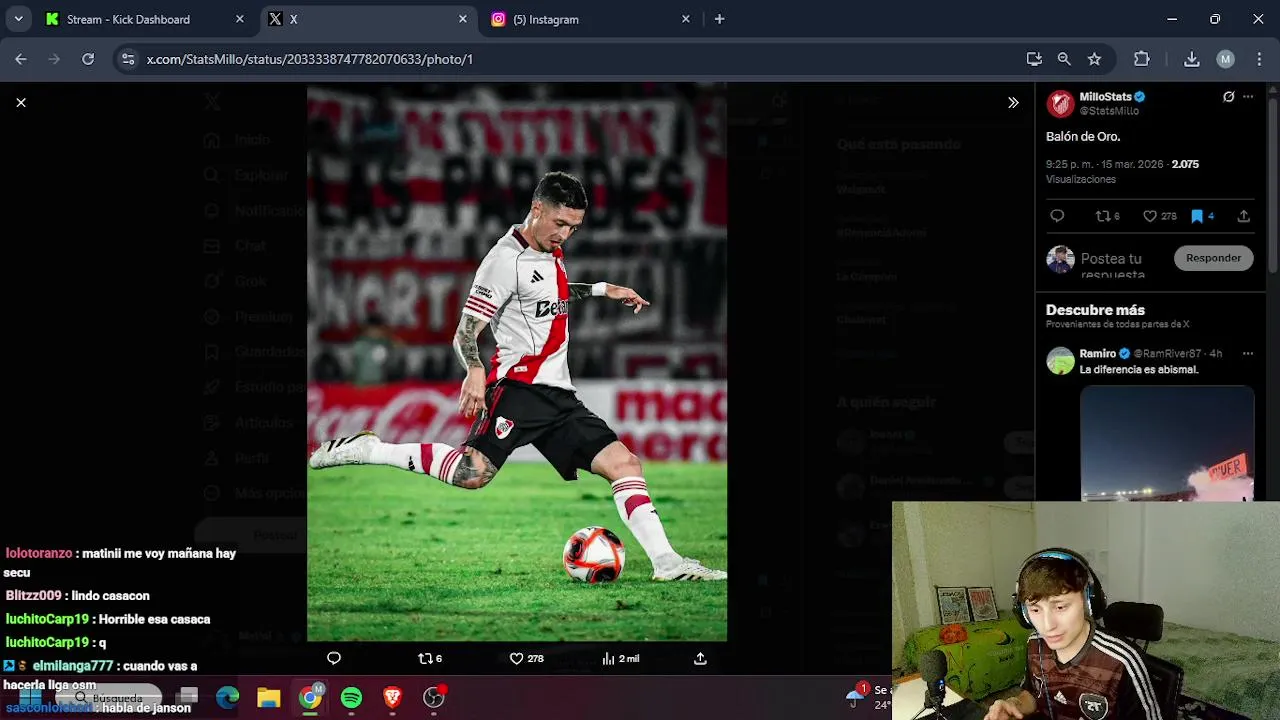
Task: Click the Blitzz009 chat username
Action: click(33, 596)
